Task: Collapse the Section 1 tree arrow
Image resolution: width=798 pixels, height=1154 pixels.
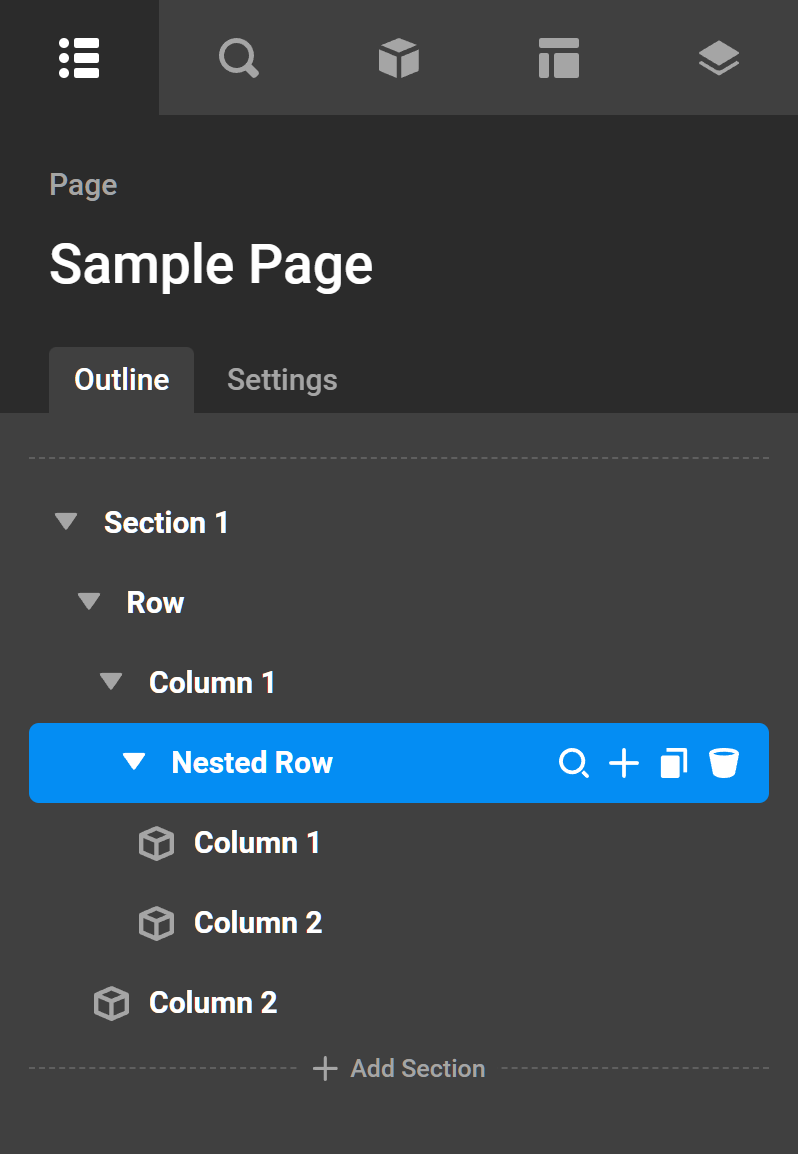Action: (66, 522)
